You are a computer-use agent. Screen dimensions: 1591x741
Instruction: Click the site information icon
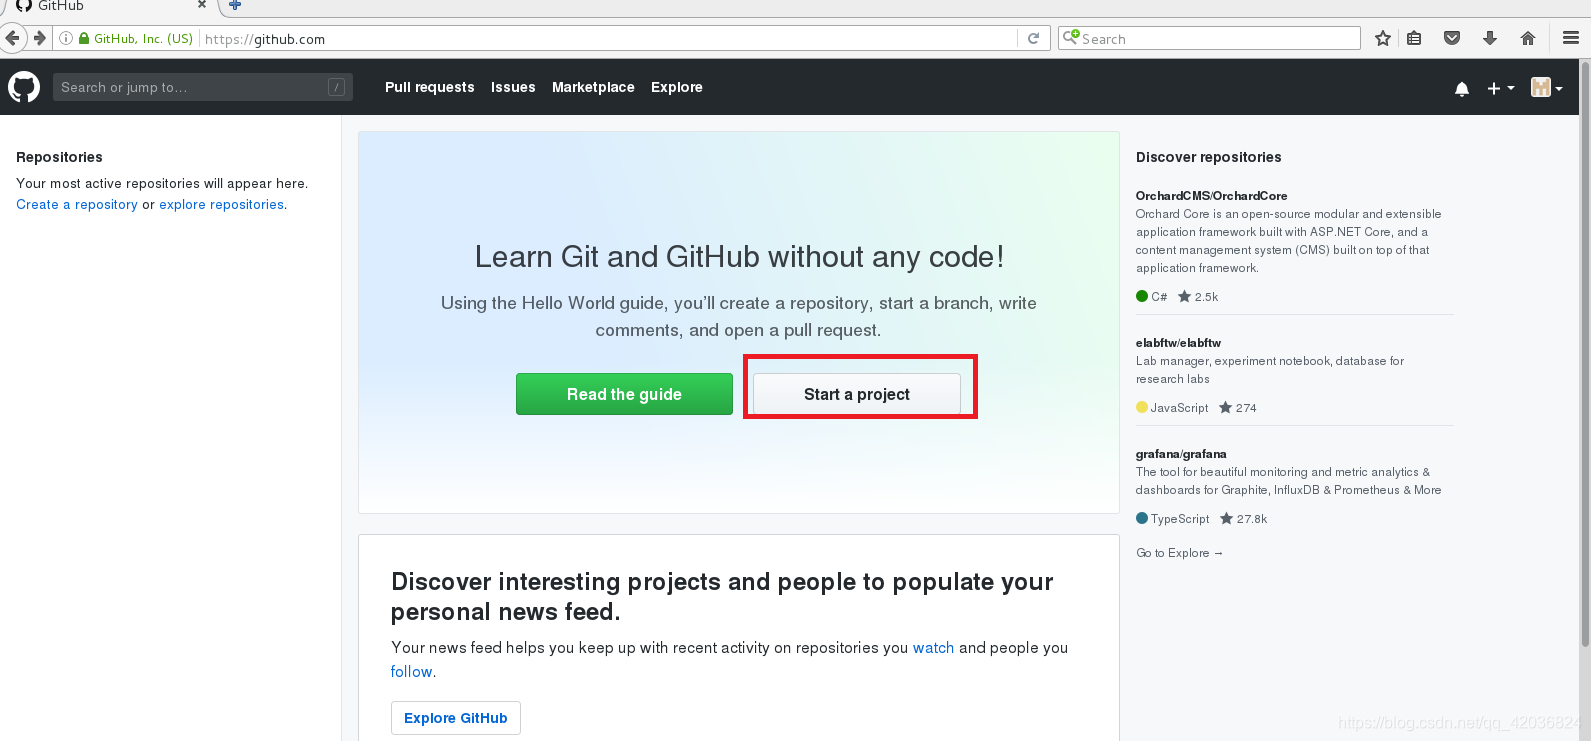(x=66, y=38)
